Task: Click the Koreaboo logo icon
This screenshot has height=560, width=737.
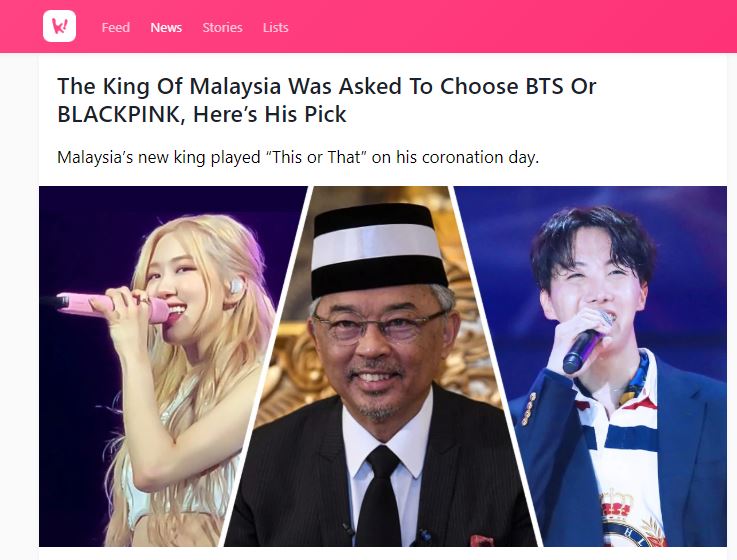Action: (59, 26)
